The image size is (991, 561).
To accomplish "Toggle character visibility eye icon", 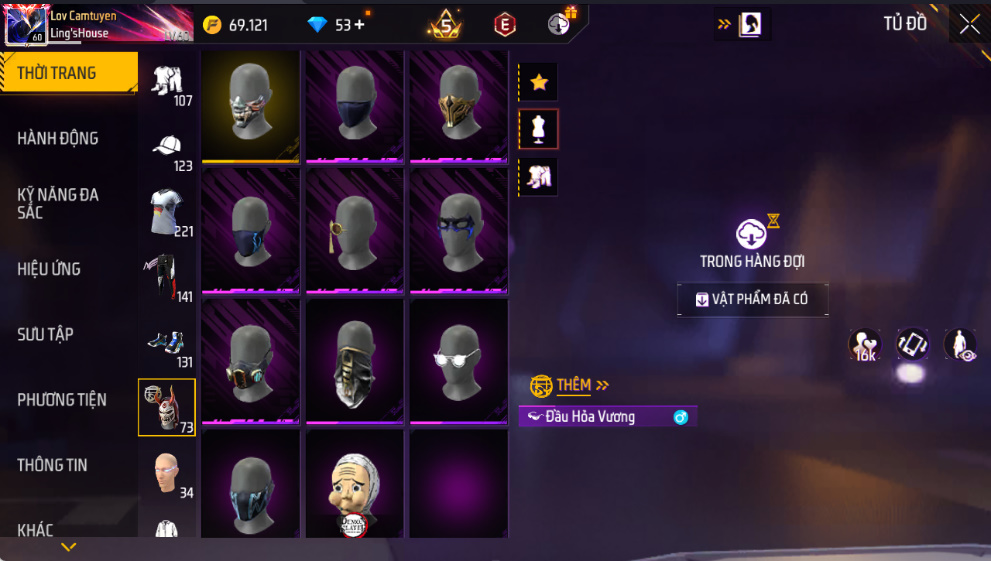I will coord(960,345).
